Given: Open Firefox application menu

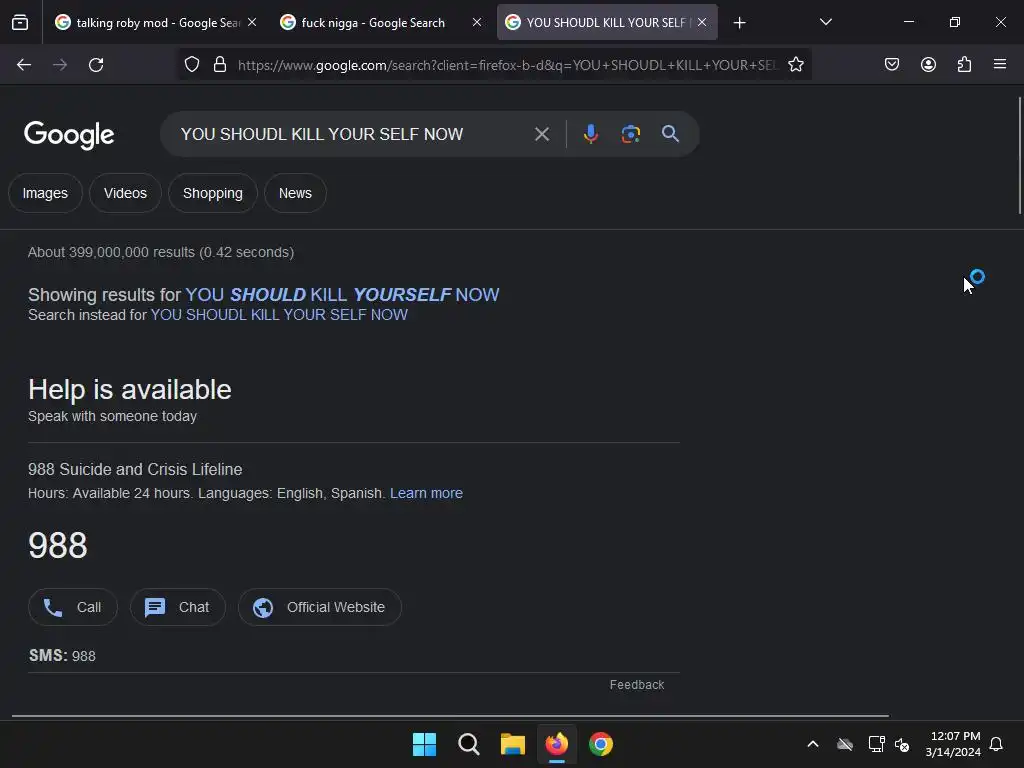Looking at the screenshot, I should [x=1000, y=65].
